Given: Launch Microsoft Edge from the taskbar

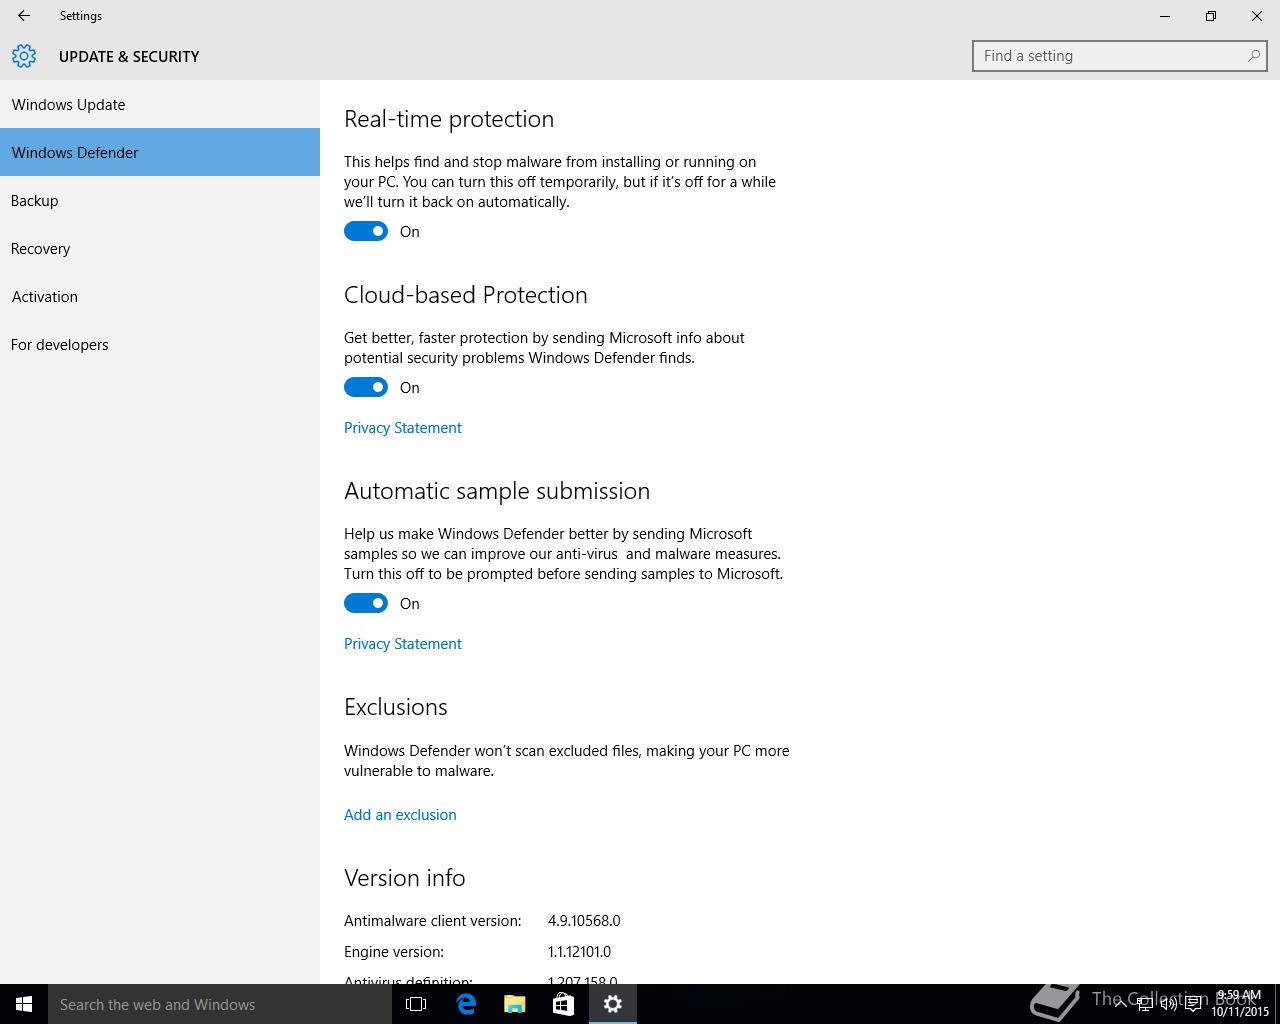Looking at the screenshot, I should 466,1004.
